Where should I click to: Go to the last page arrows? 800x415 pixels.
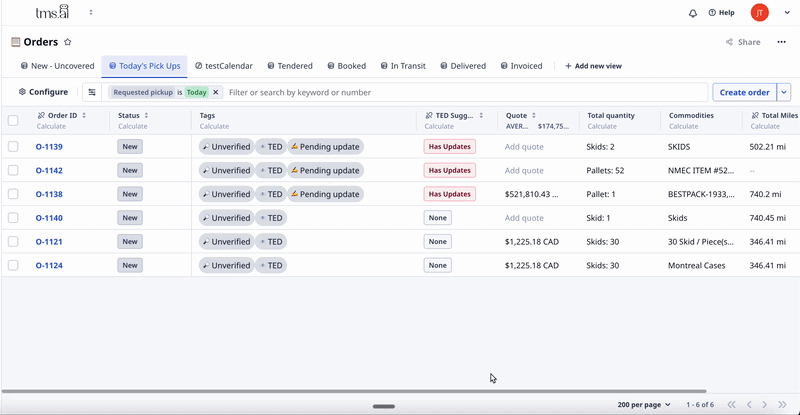tap(782, 404)
